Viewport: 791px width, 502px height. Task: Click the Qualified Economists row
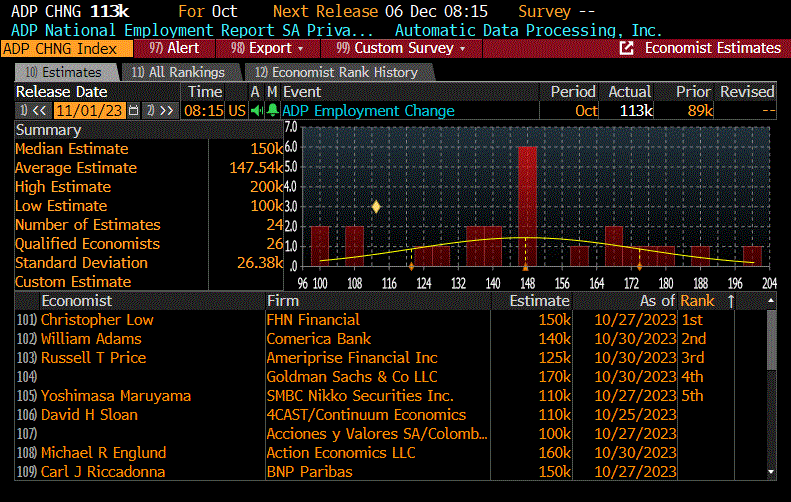pyautogui.click(x=149, y=244)
